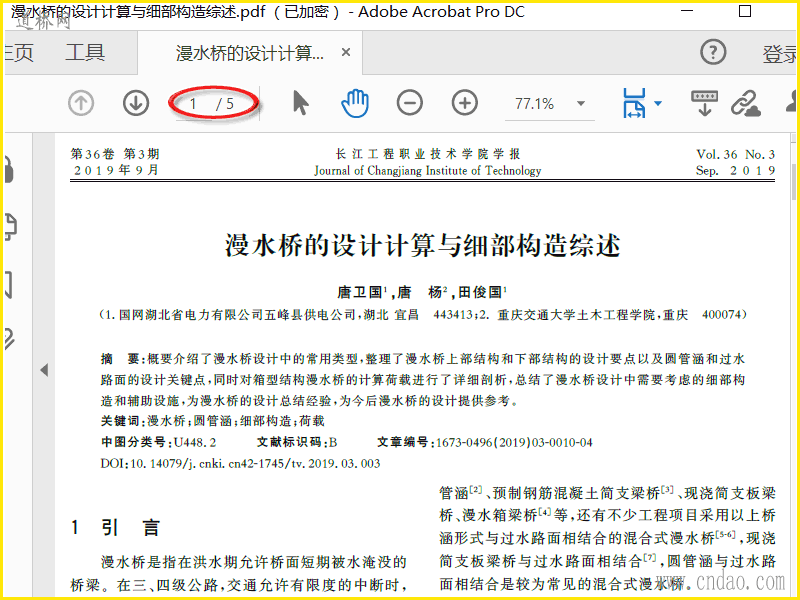Click the 登录 sign-in button

(780, 54)
